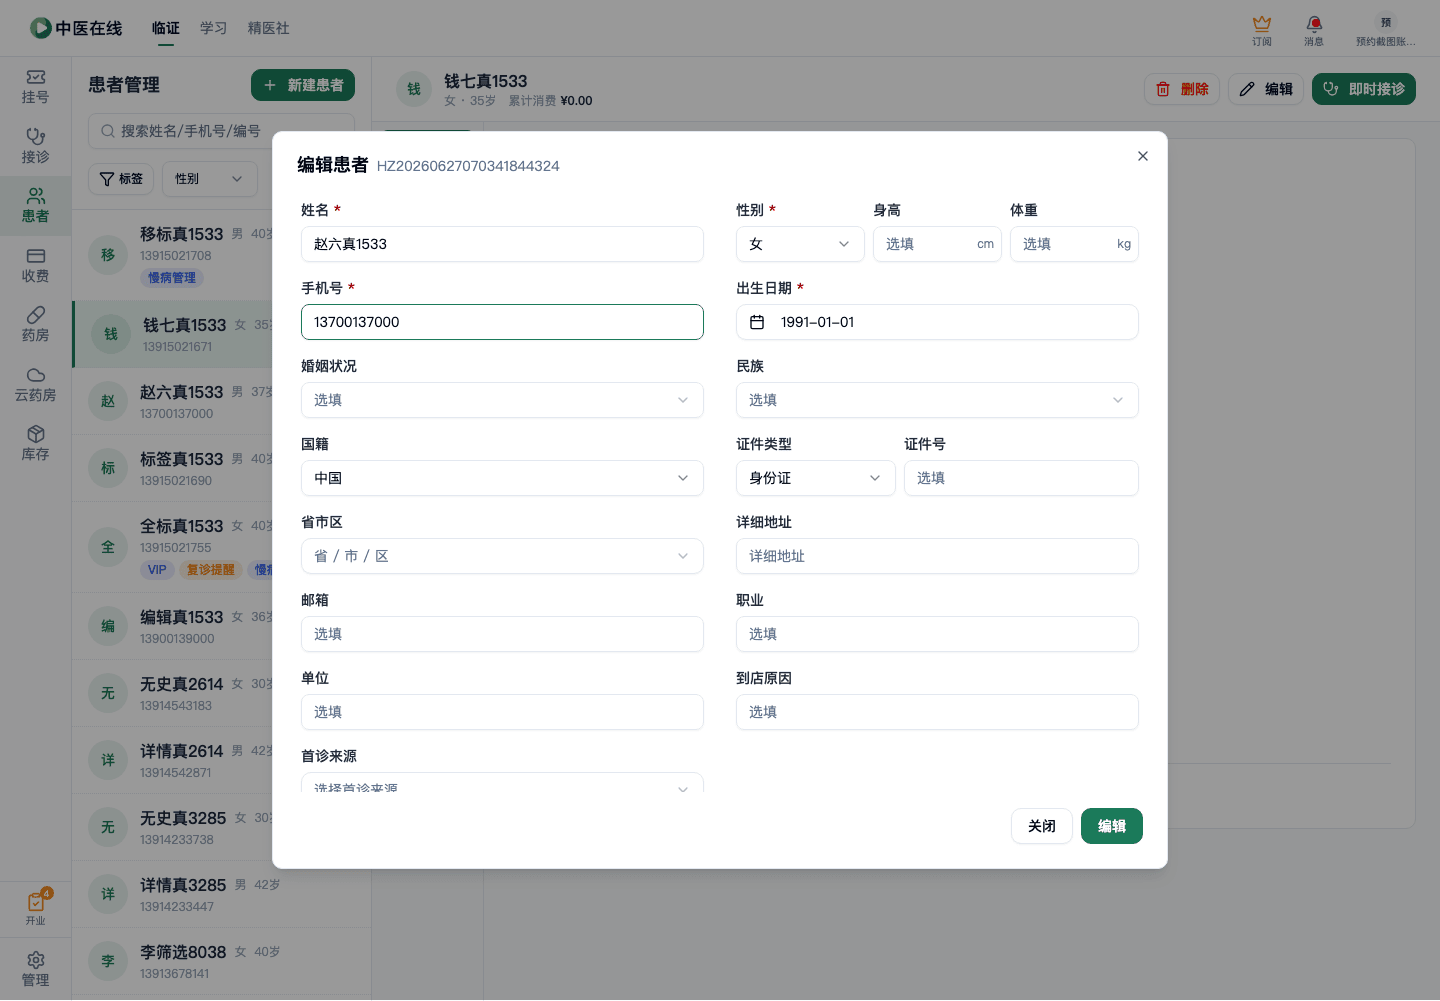This screenshot has height=1001, width=1440.
Task: Click the 订阅 crown icon
Action: tap(1262, 30)
